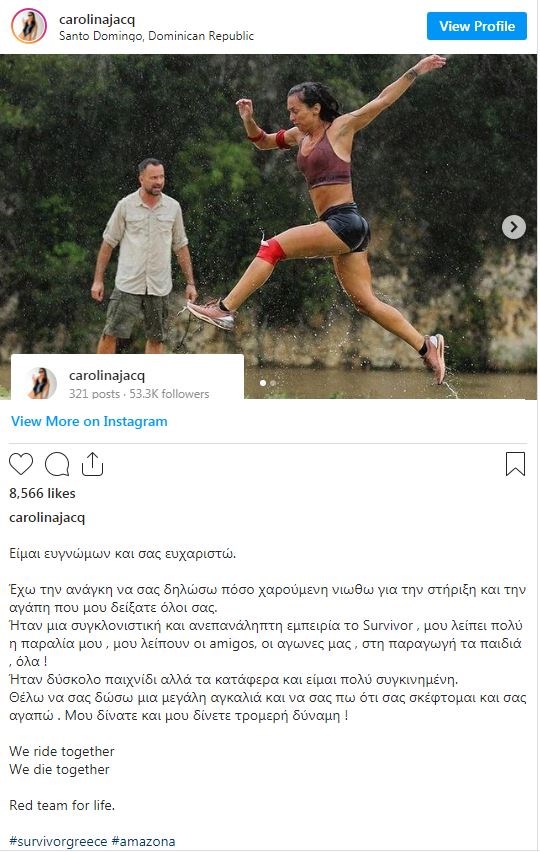Open the carolinajacq username in the header

coord(97,19)
